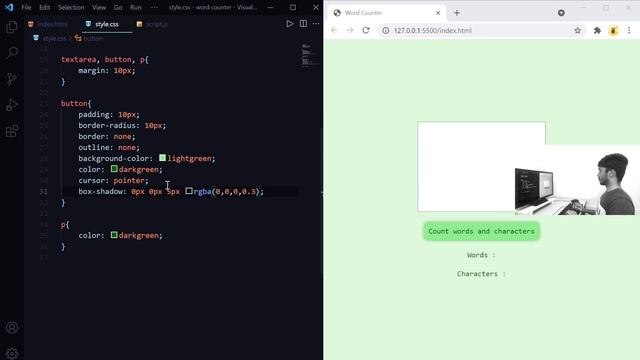
Task: Click the VS Code logo icon
Action: 9,7
